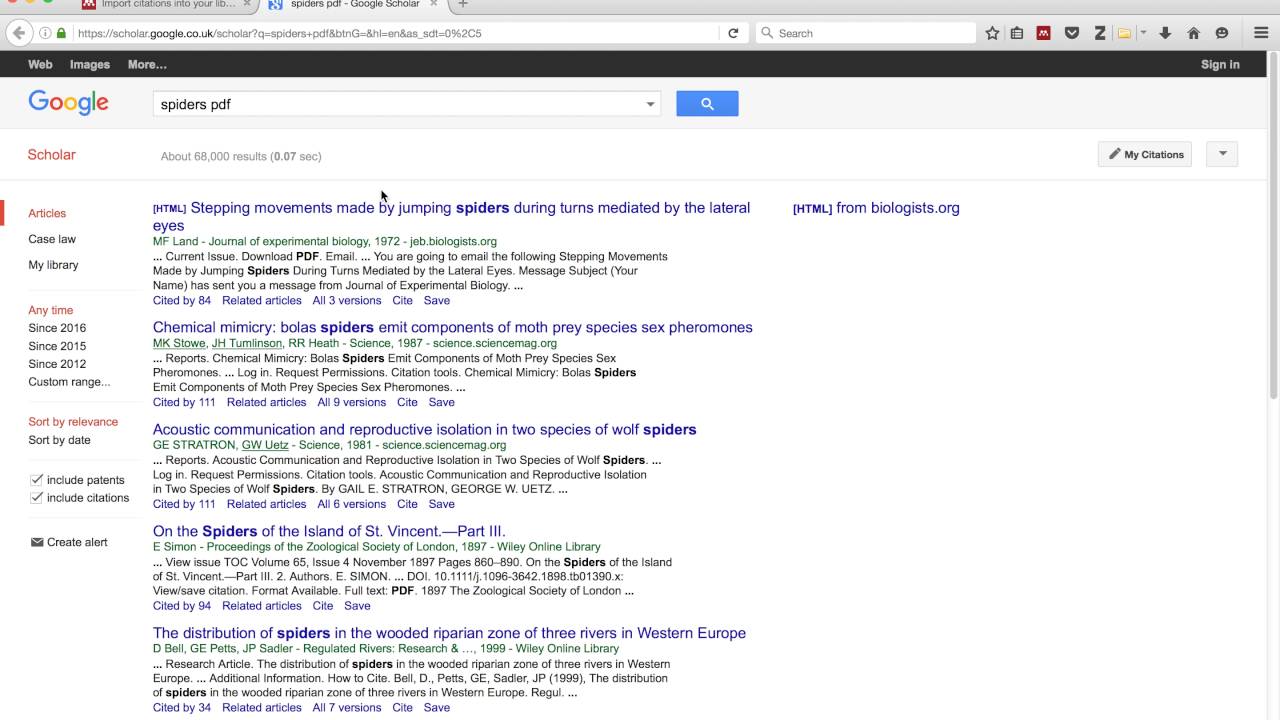
Task: Switch to the 'Import citations into your lib...' tab
Action: [x=166, y=4]
